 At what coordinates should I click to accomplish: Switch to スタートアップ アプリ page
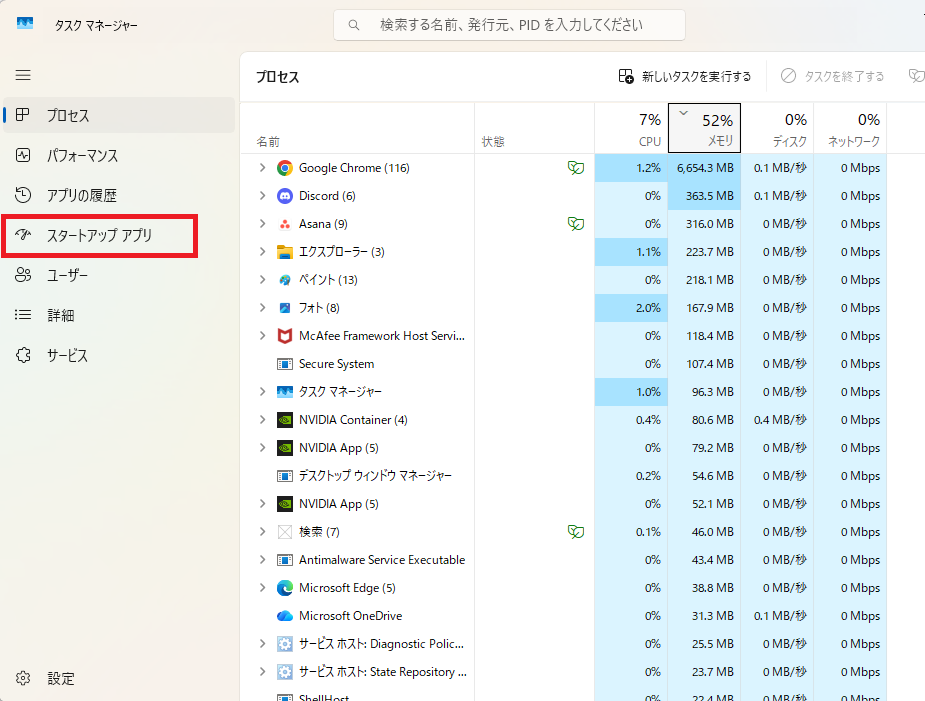99,236
